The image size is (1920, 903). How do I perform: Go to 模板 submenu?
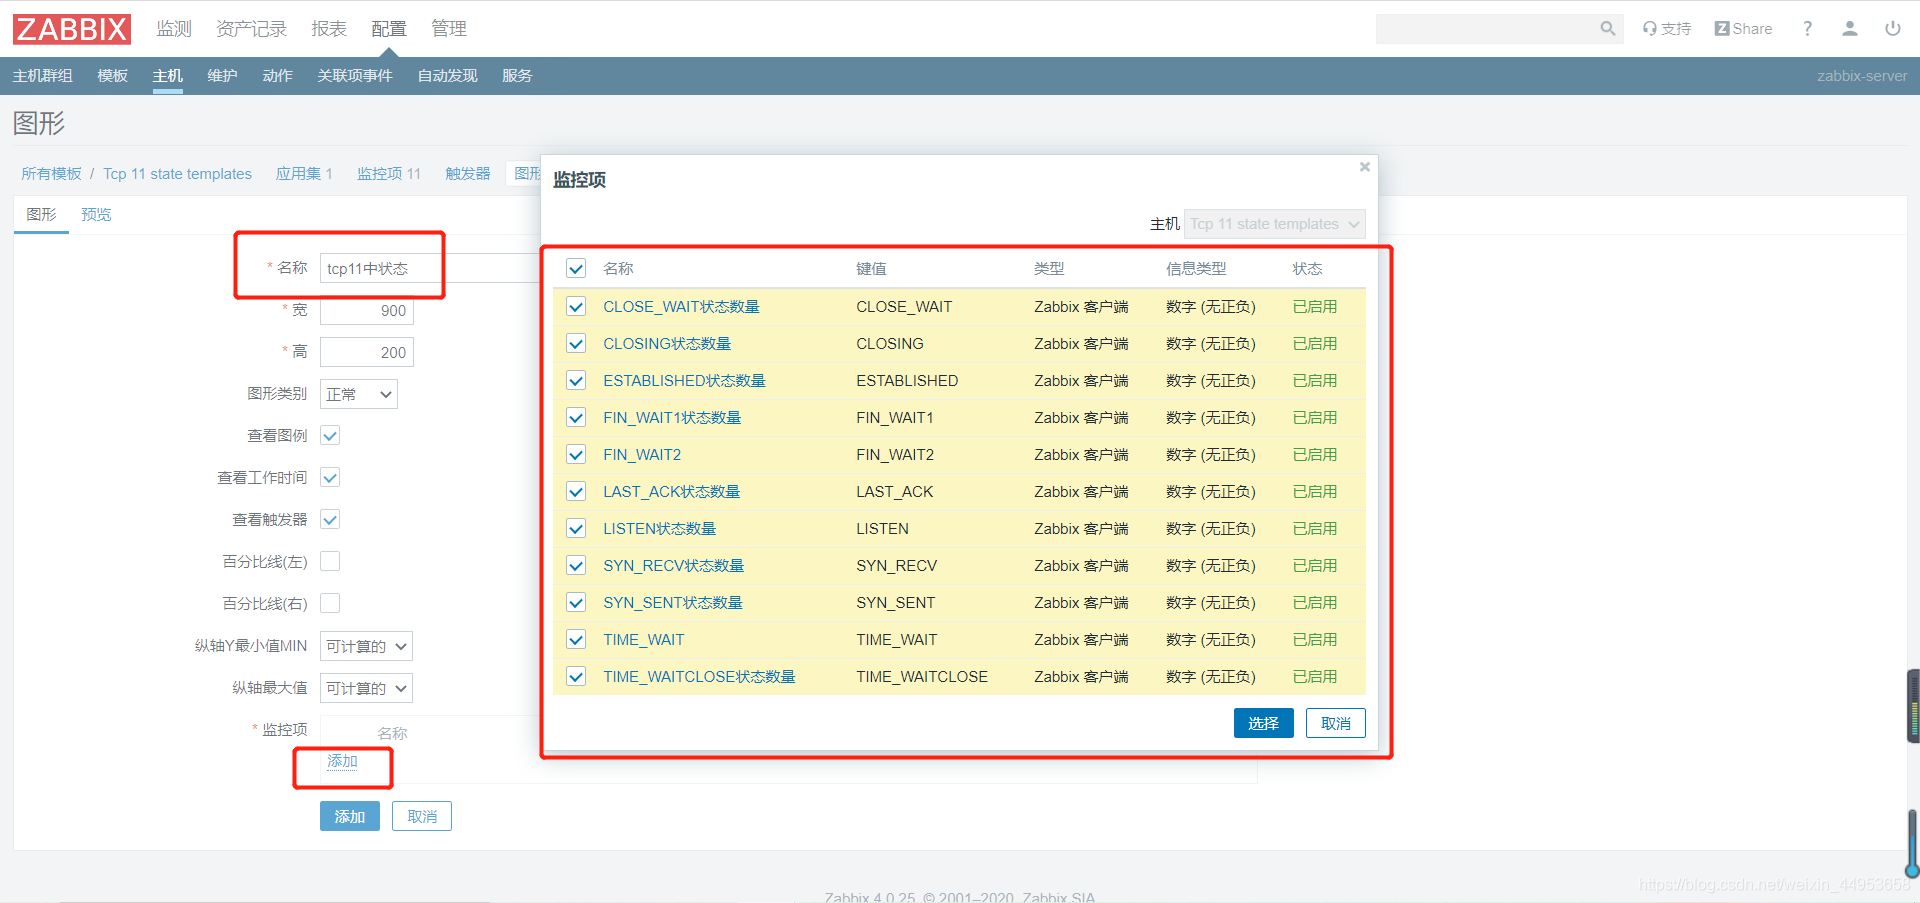coord(112,76)
